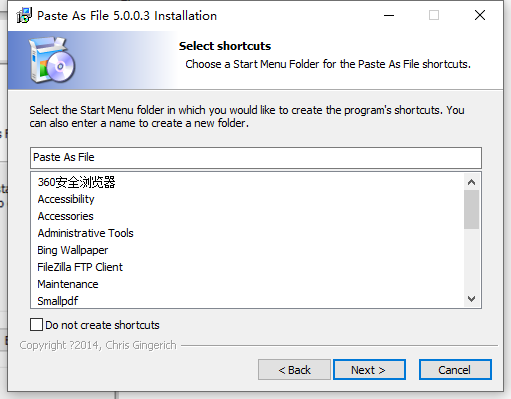Enable Do not create shortcuts checkbox
Image resolution: width=511 pixels, height=399 pixels.
36,325
